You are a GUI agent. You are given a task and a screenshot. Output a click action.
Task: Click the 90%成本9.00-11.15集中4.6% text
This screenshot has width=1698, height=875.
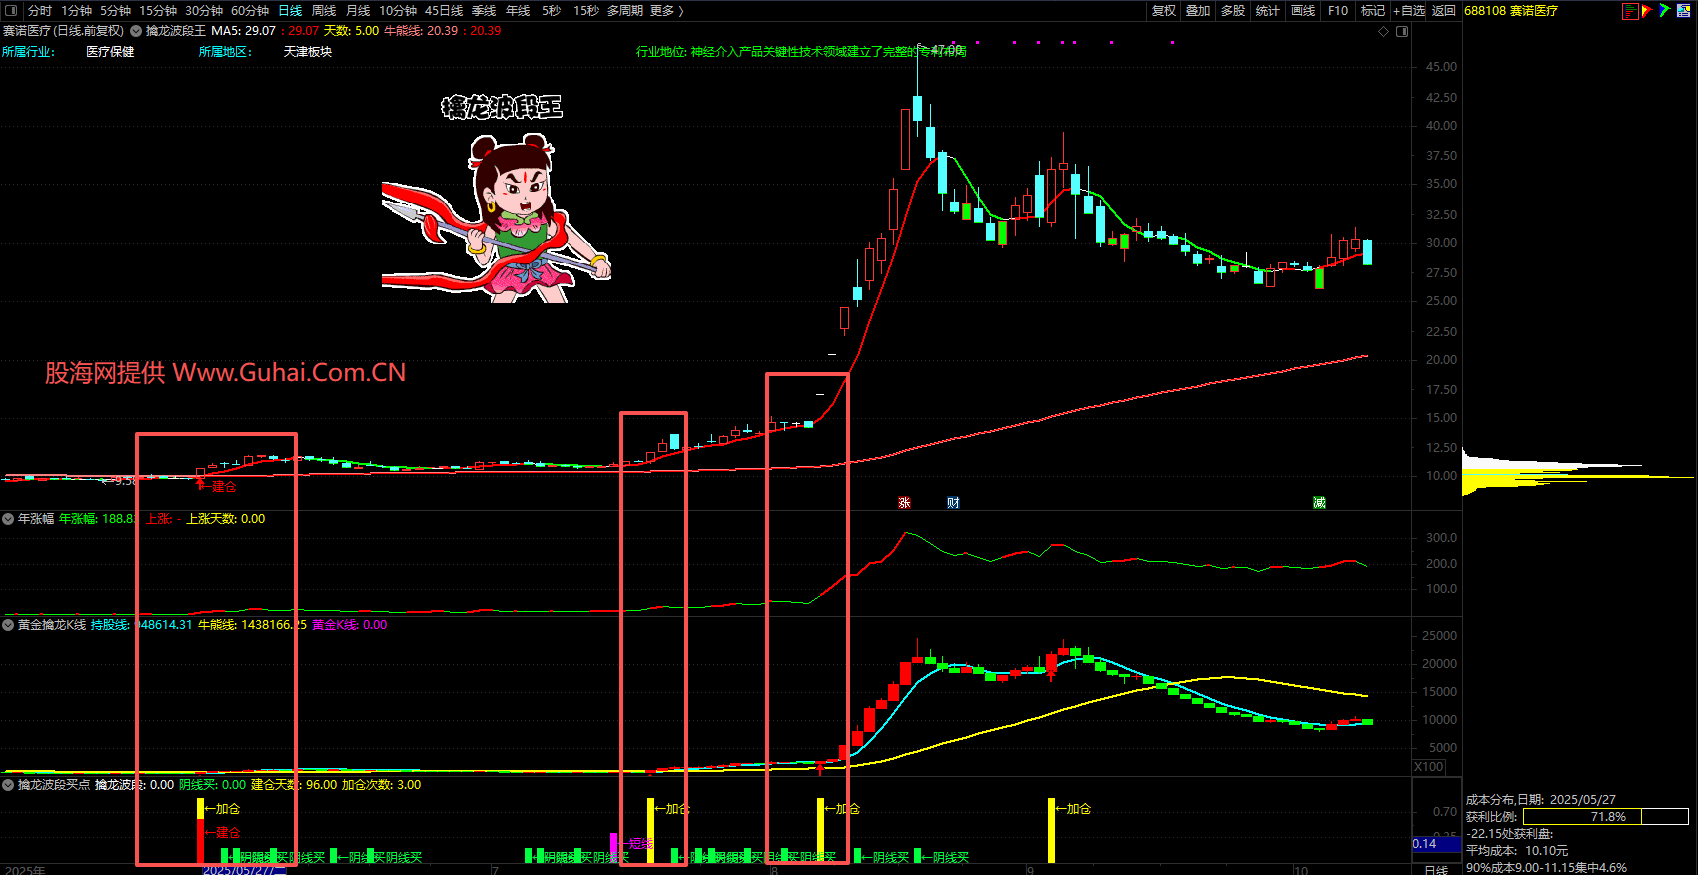tap(1546, 868)
